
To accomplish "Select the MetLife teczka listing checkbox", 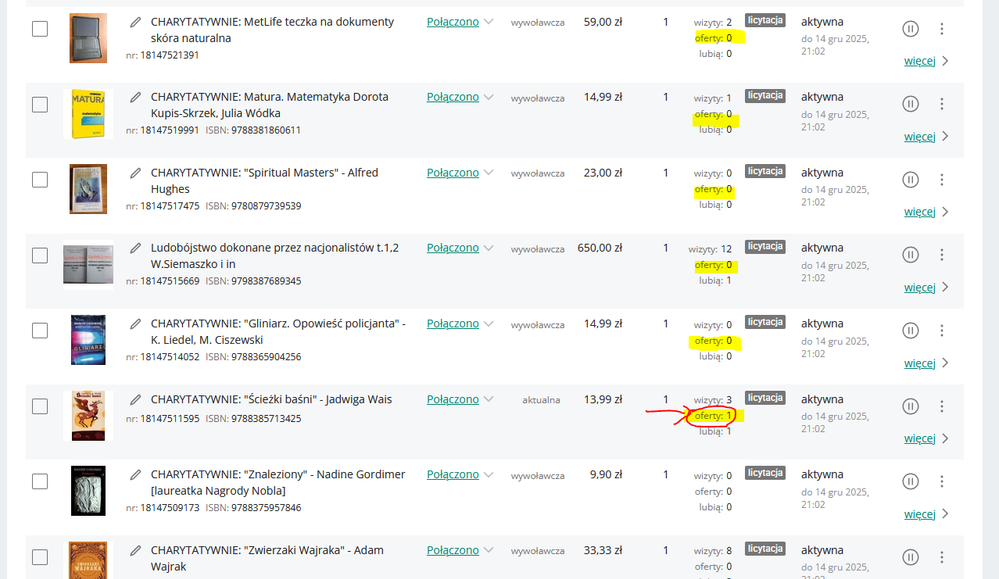I will pyautogui.click(x=40, y=29).
